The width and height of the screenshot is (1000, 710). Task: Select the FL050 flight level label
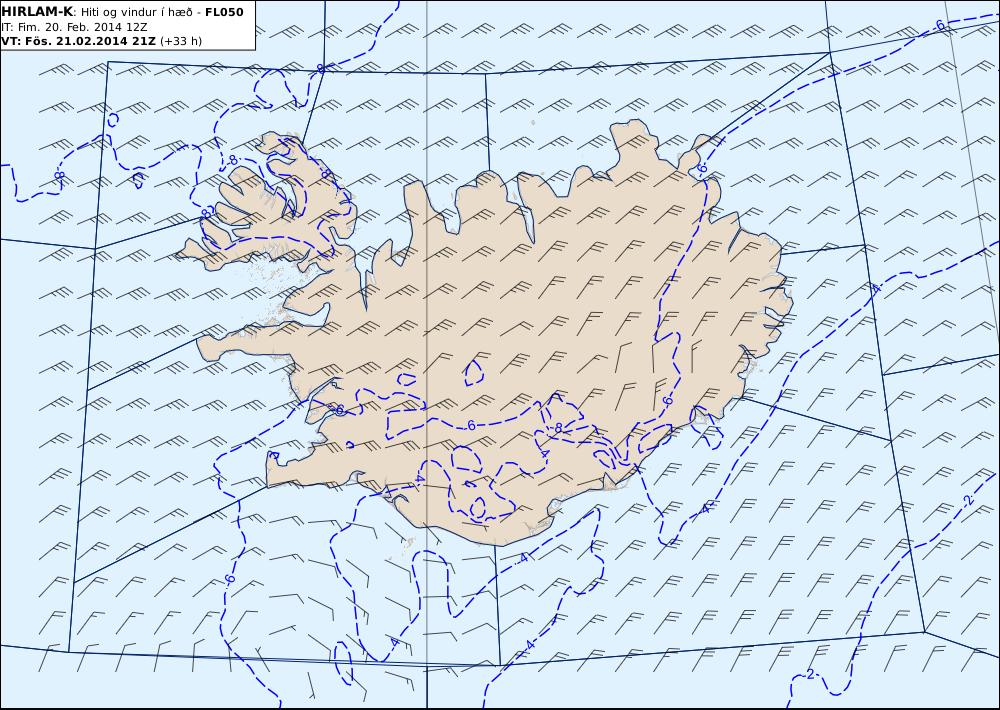point(224,12)
